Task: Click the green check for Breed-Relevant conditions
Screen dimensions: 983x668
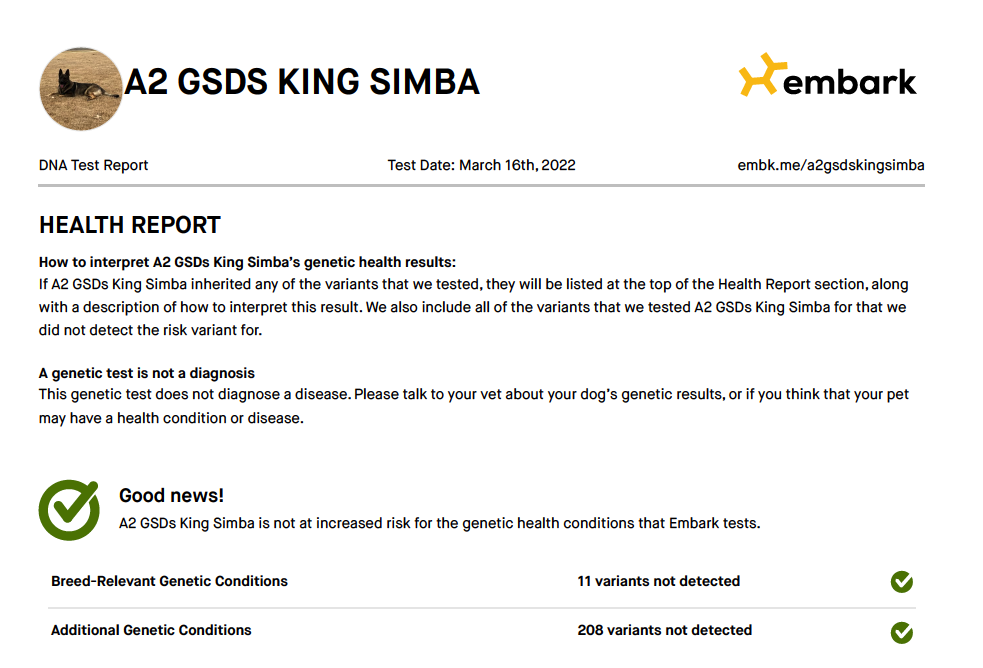Action: click(x=902, y=582)
